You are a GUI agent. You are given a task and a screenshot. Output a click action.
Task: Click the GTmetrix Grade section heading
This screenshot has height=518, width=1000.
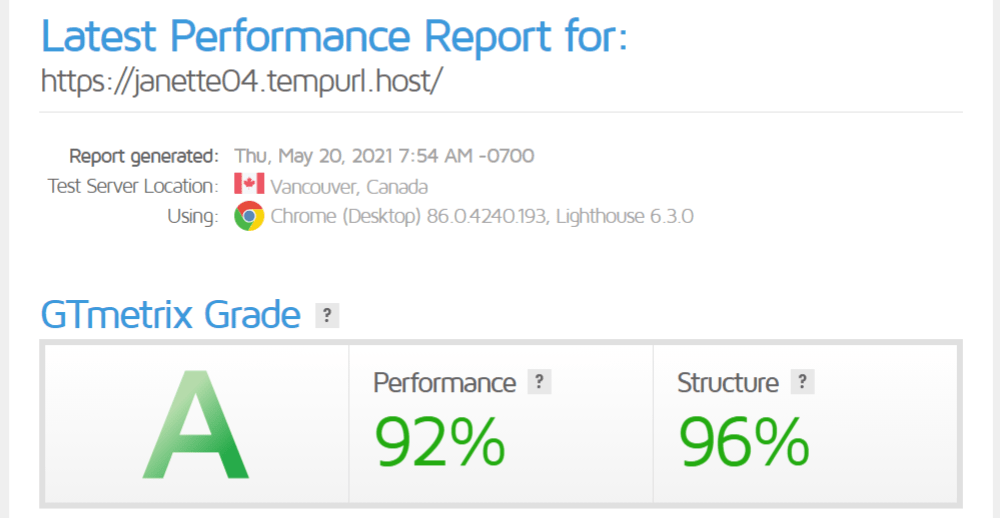(171, 315)
